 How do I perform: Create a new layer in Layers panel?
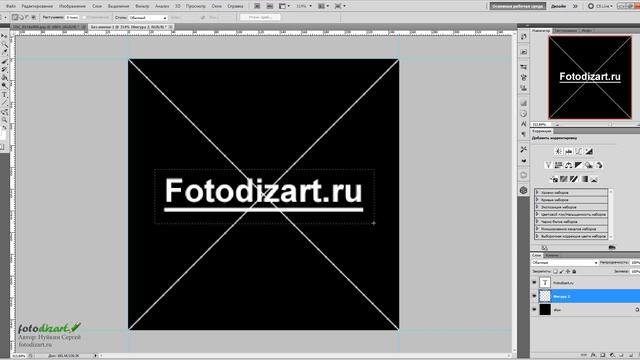pos(631,355)
